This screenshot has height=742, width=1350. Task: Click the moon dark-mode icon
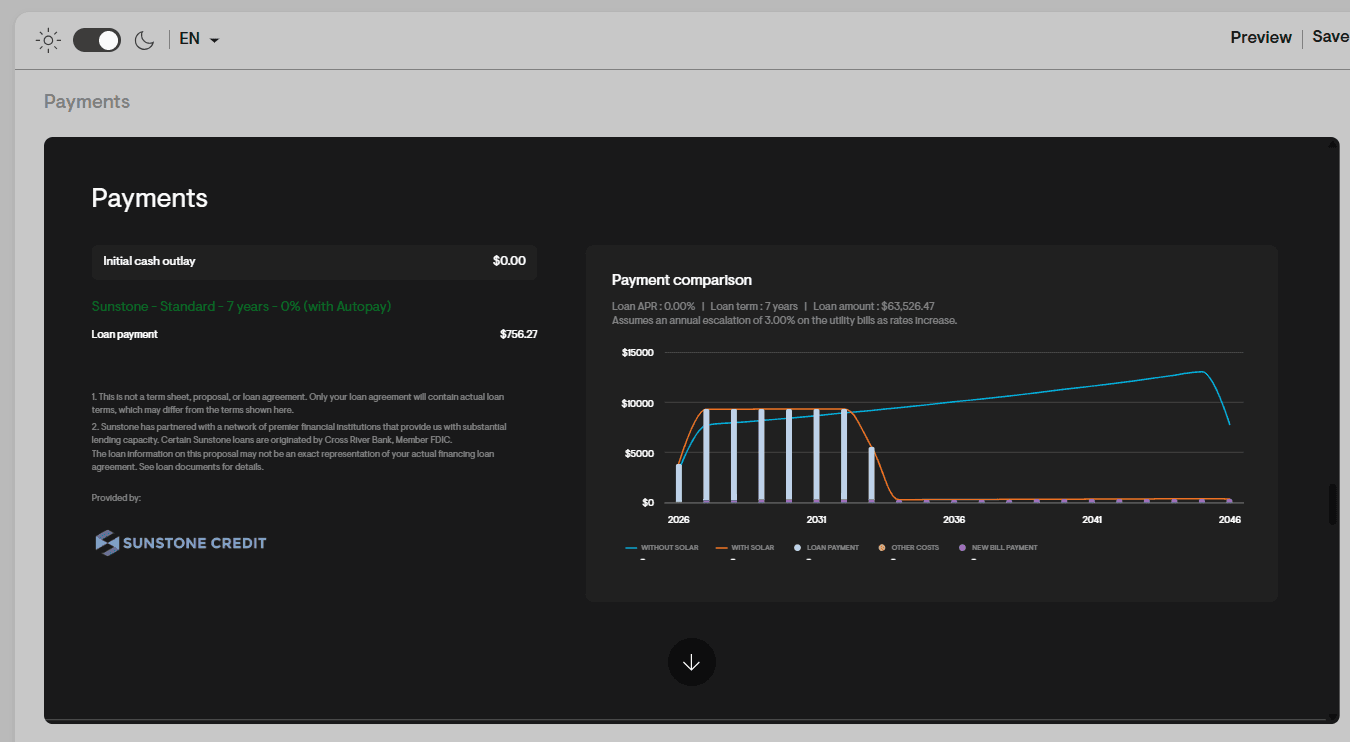coord(145,40)
